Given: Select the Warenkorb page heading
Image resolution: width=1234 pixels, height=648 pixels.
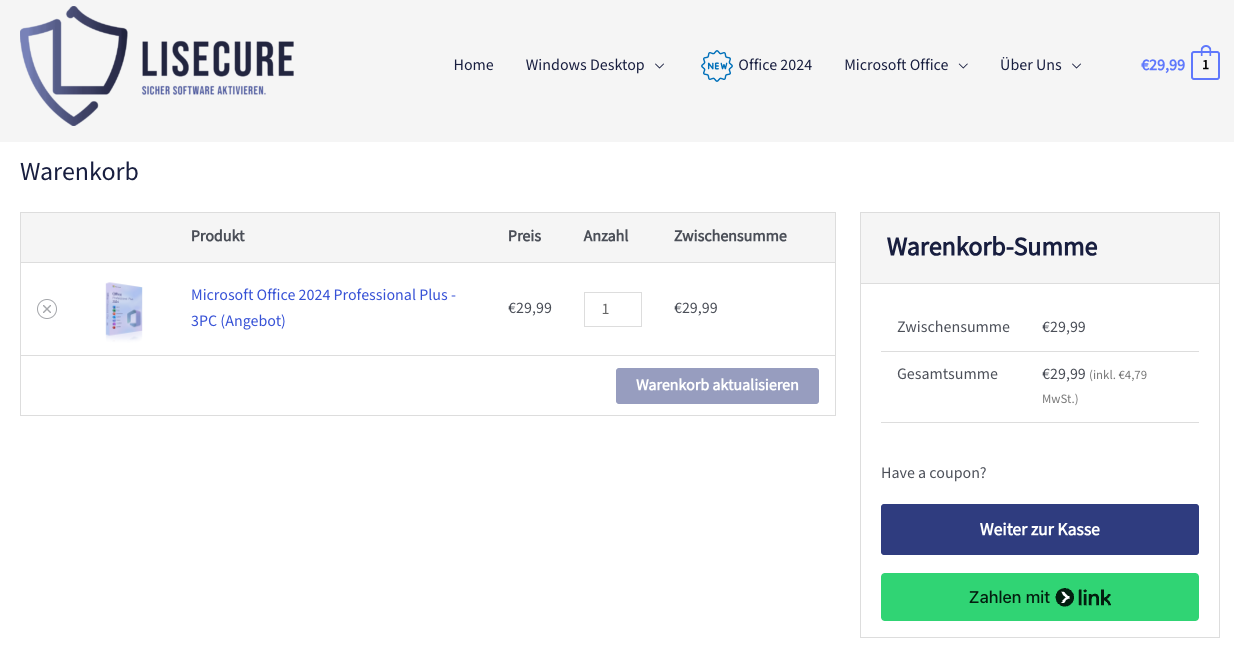Looking at the screenshot, I should pyautogui.click(x=79, y=172).
